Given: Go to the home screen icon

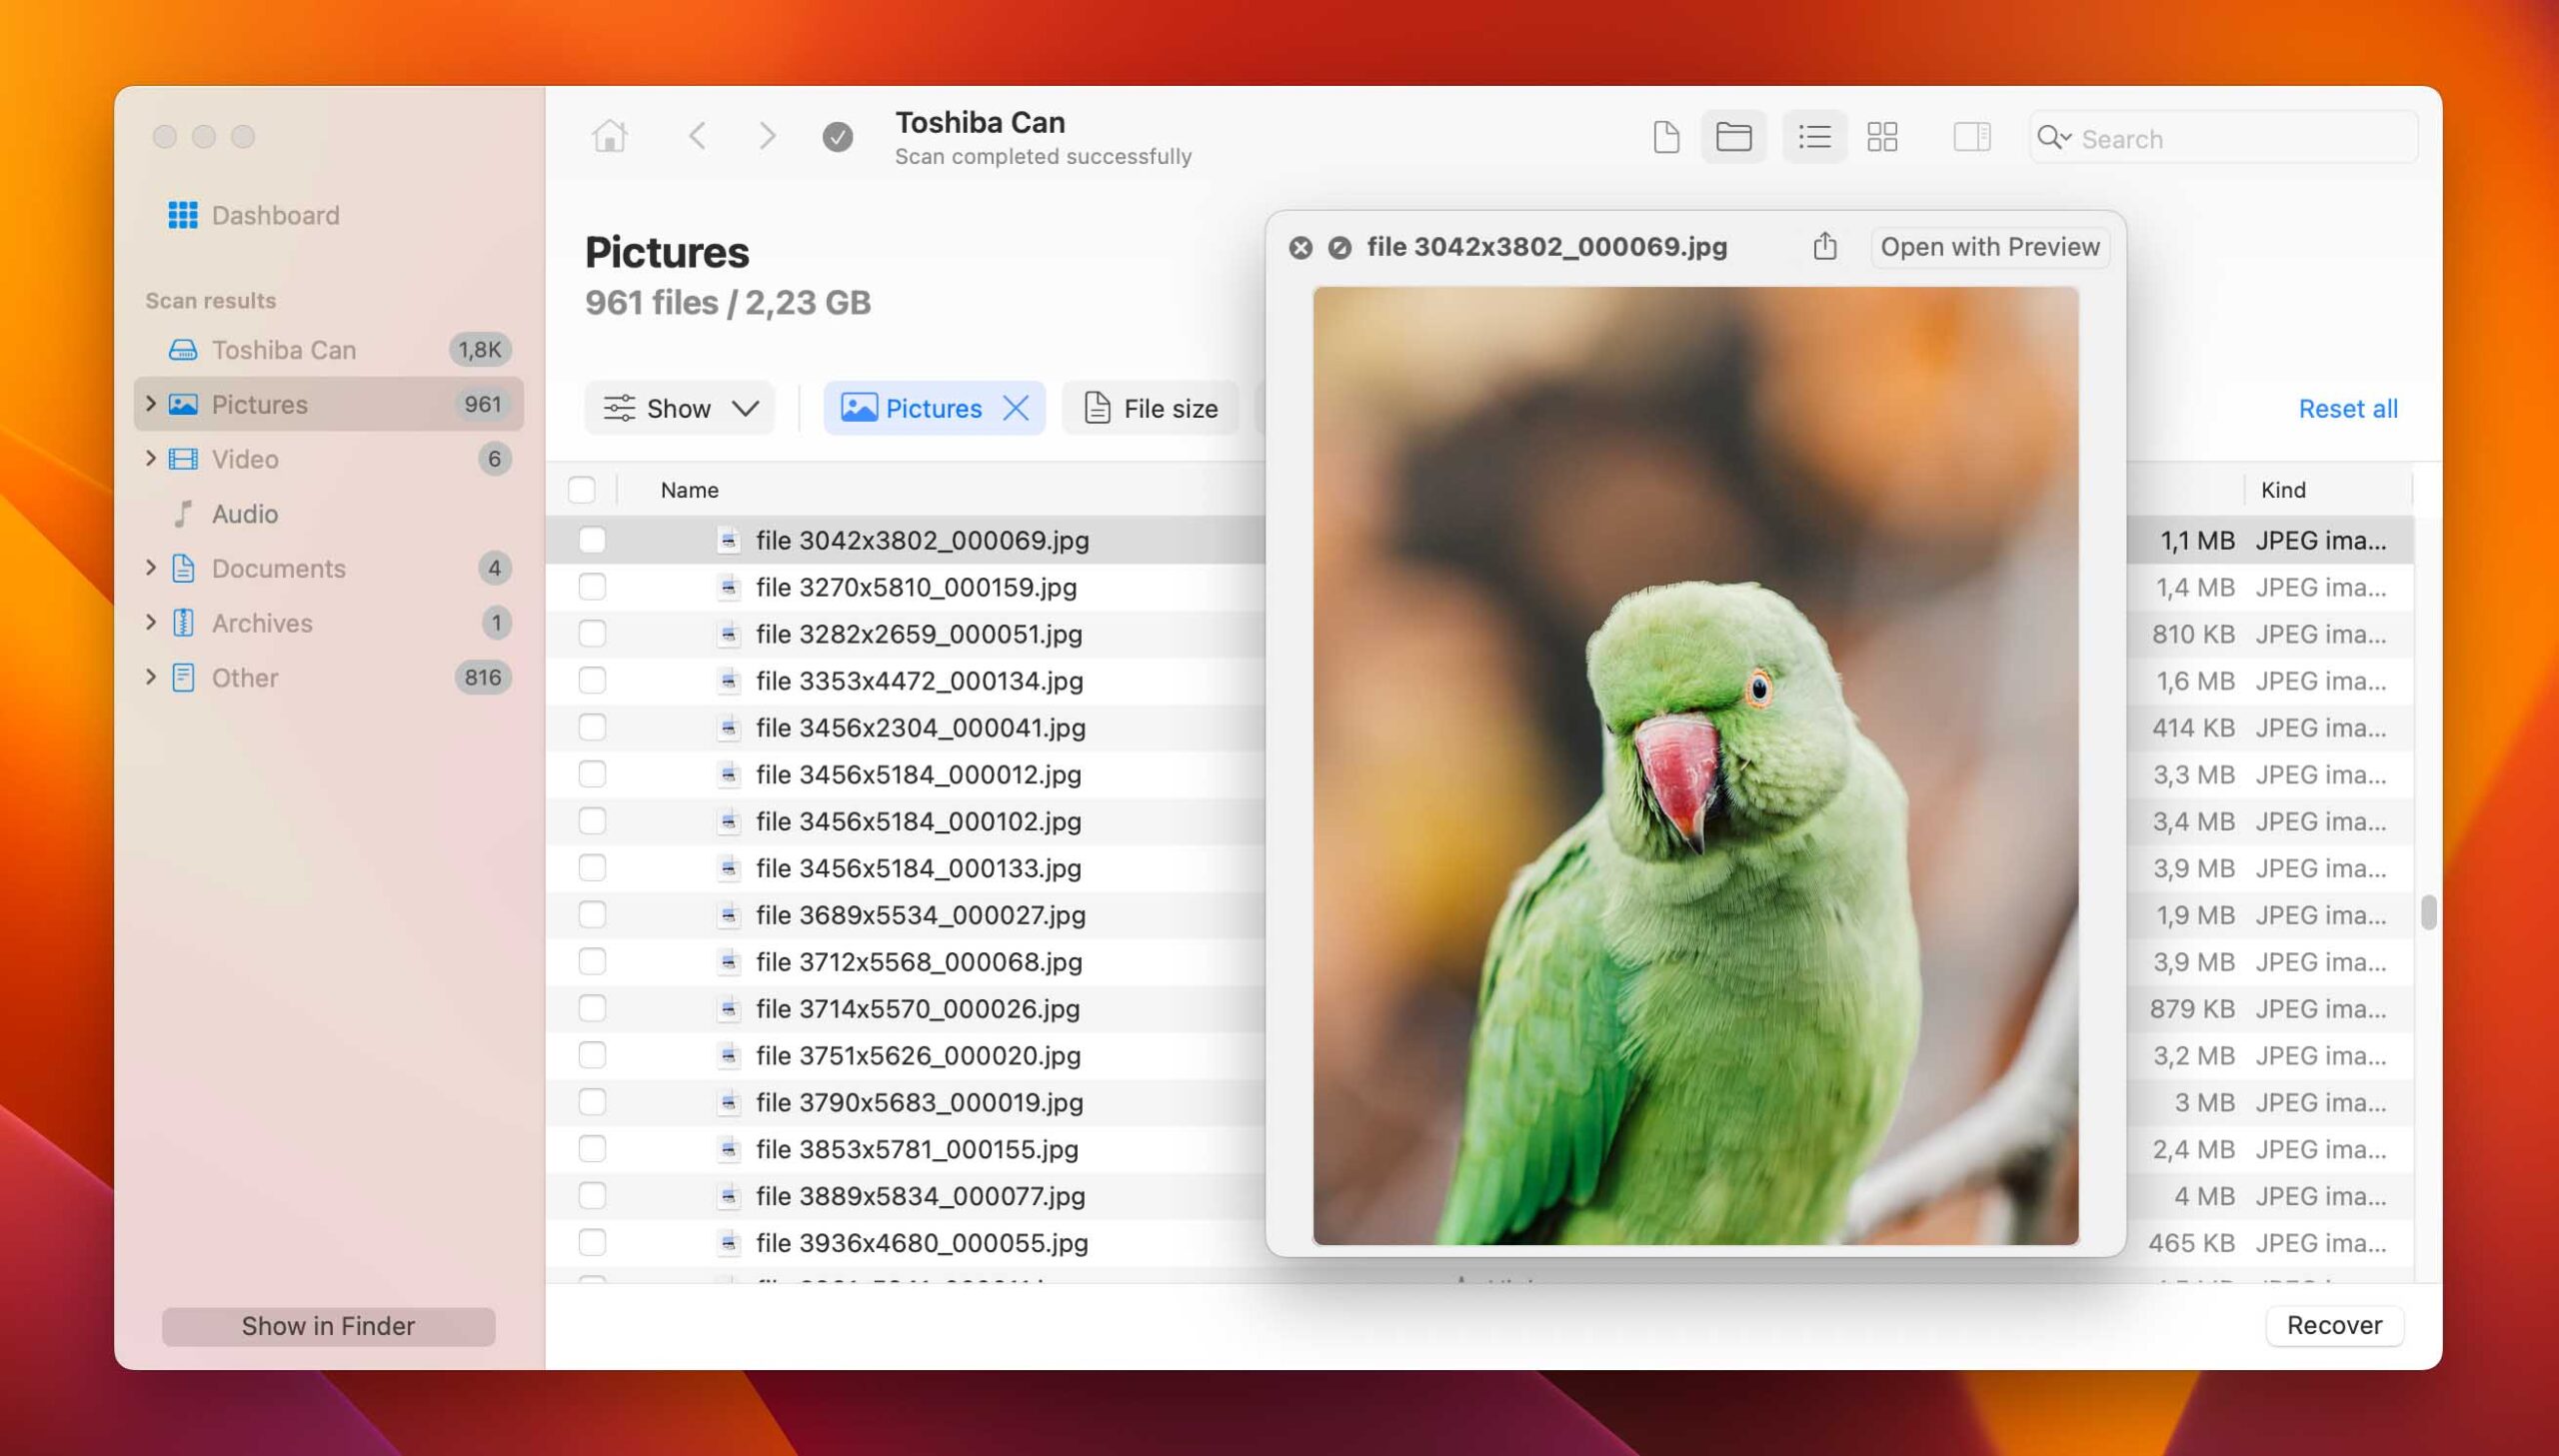Looking at the screenshot, I should (609, 136).
